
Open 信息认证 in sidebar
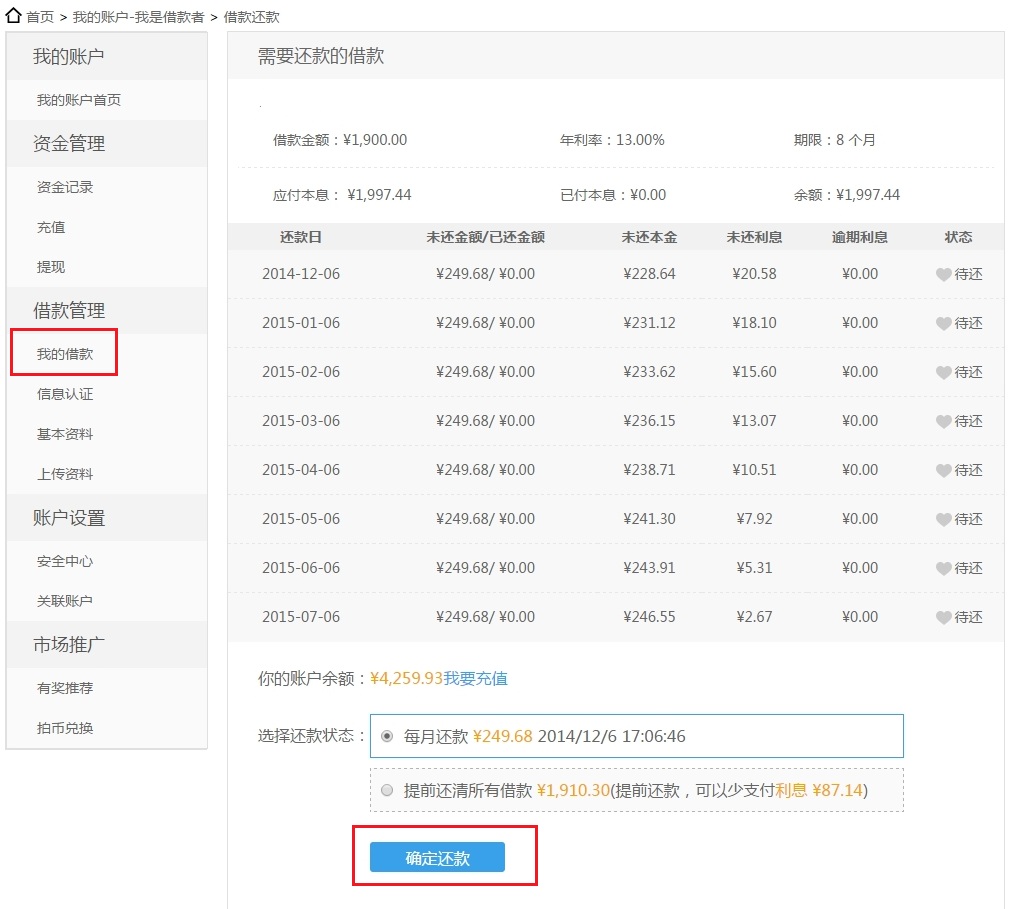click(65, 394)
